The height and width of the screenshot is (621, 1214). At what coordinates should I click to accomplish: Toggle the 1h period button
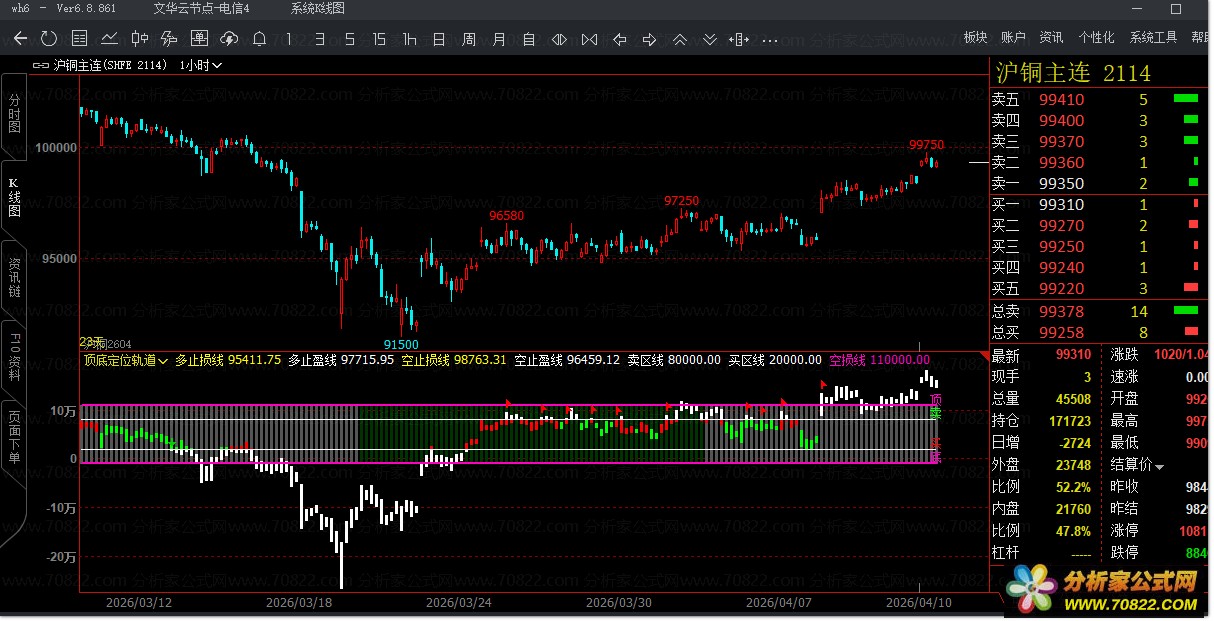[409, 39]
